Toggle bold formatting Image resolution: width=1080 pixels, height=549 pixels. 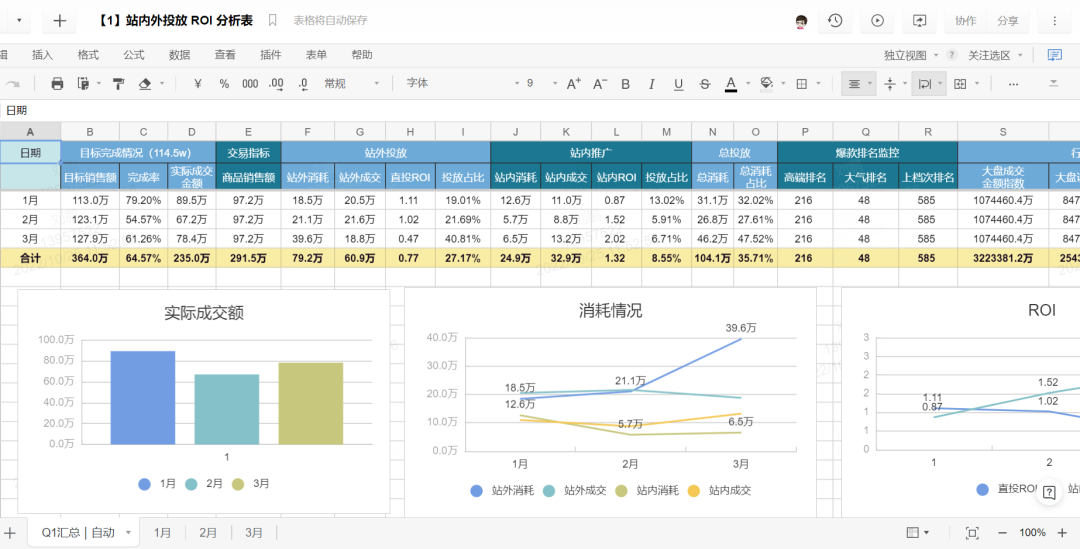click(625, 83)
